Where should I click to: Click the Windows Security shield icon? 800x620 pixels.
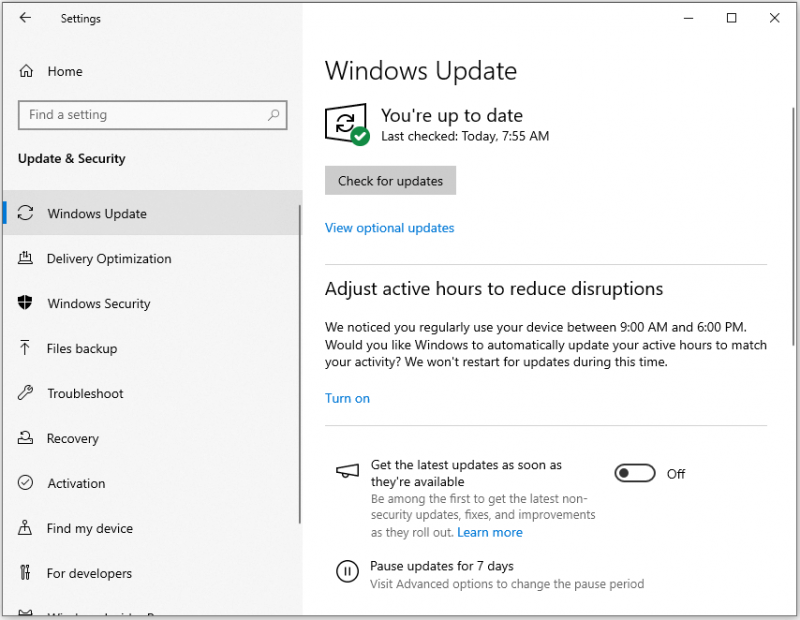tap(25, 303)
